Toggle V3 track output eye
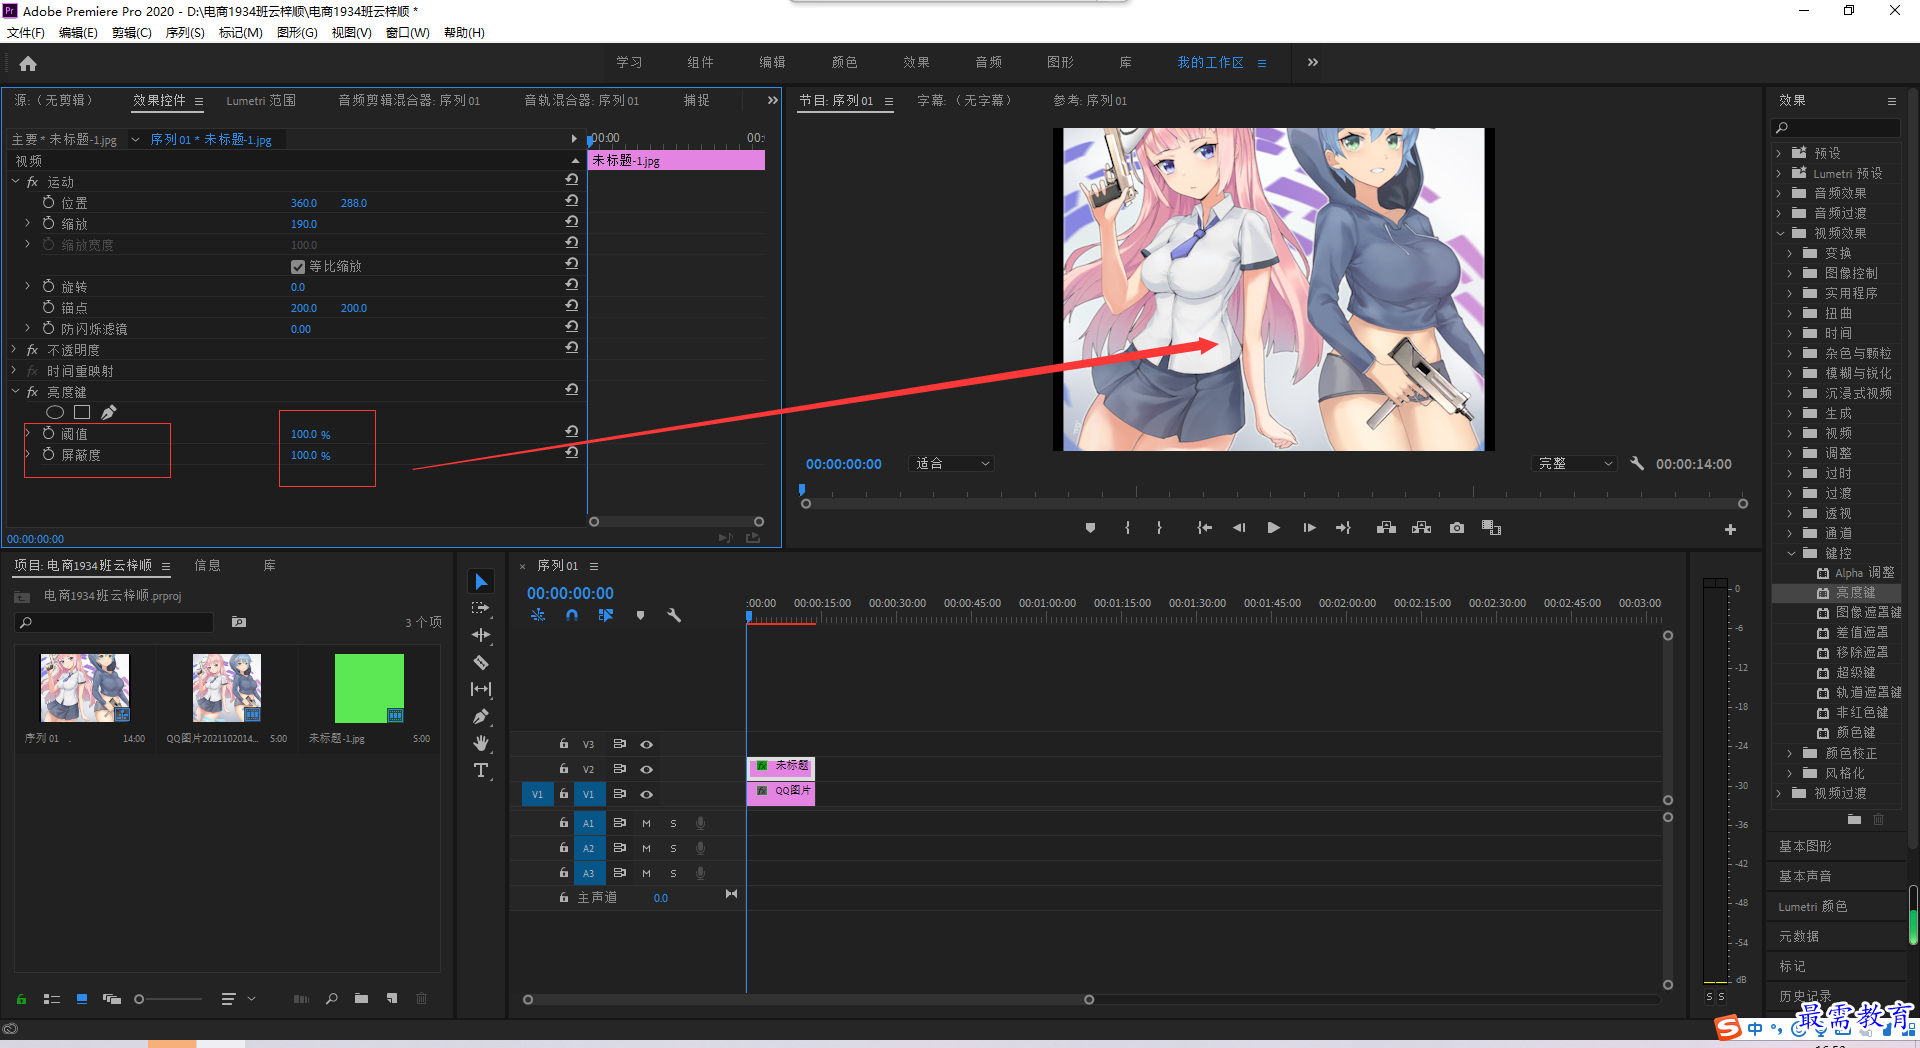This screenshot has height=1048, width=1920. [x=647, y=744]
